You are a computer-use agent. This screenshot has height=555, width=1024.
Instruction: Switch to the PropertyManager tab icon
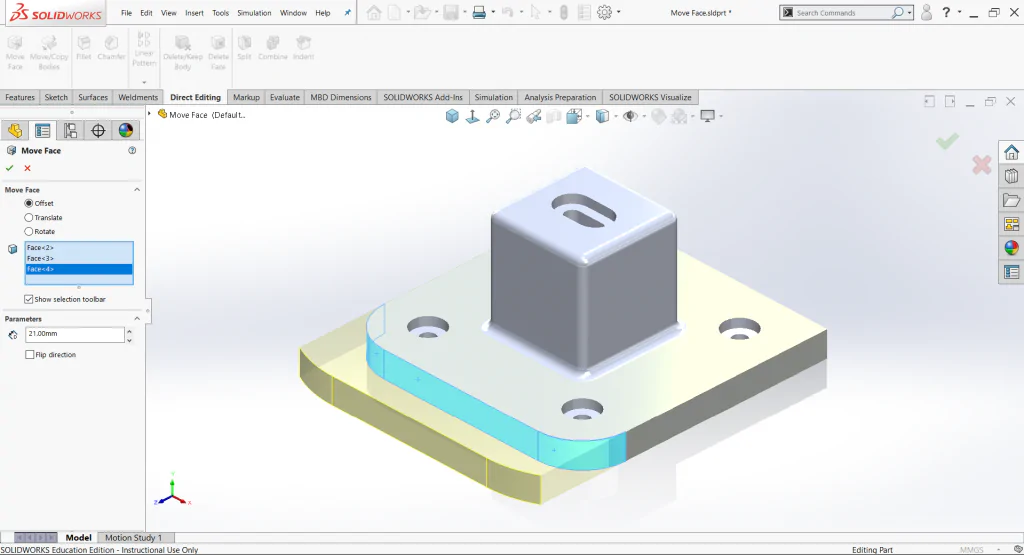pos(42,131)
